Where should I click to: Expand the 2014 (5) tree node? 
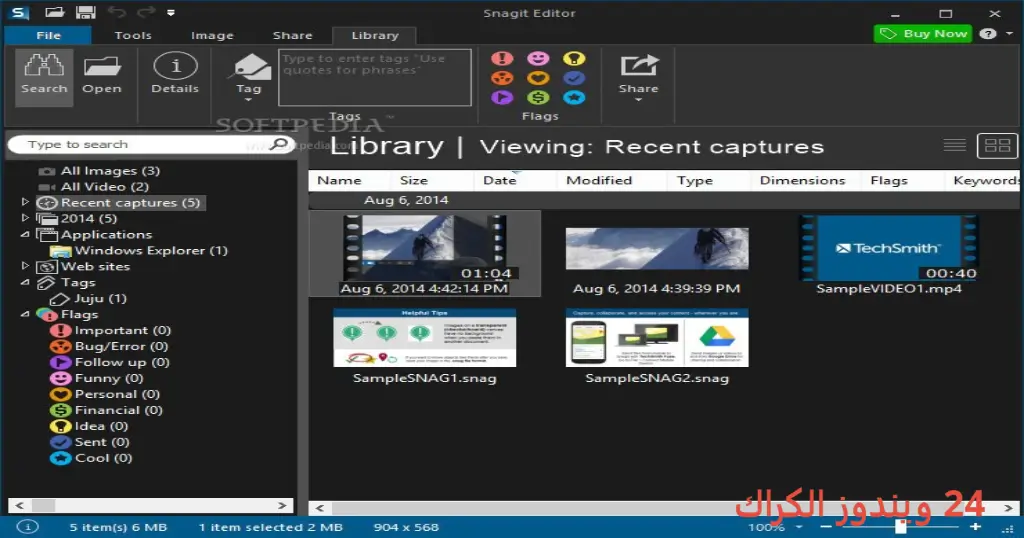[x=25, y=218]
